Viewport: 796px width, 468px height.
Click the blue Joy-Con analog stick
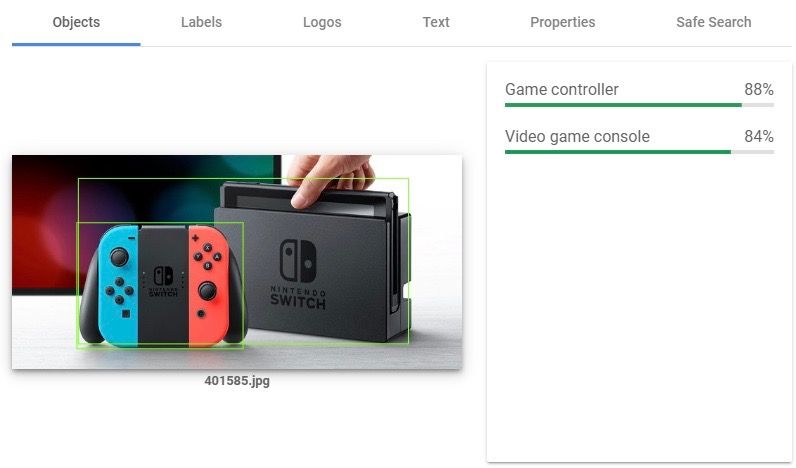pyautogui.click(x=119, y=257)
